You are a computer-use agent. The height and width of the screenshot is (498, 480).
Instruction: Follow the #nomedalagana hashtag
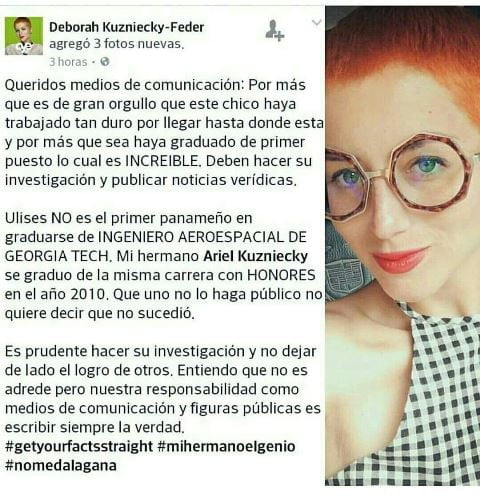click(61, 465)
